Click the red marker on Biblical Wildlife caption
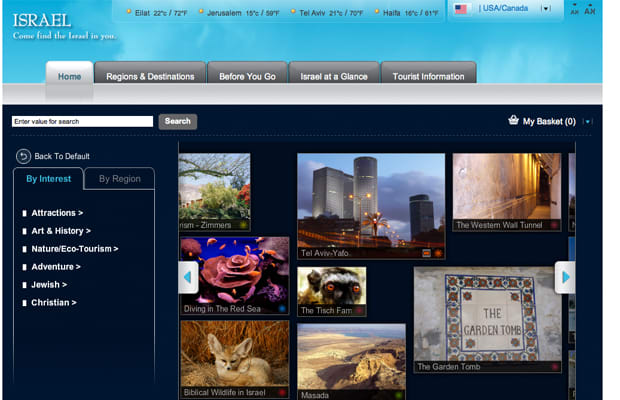The width and height of the screenshot is (620, 400). pyautogui.click(x=282, y=392)
